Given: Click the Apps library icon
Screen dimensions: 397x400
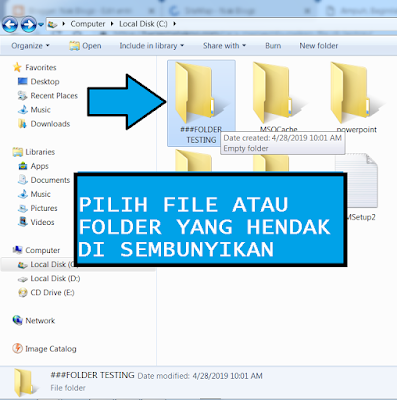Looking at the screenshot, I should point(23,166).
